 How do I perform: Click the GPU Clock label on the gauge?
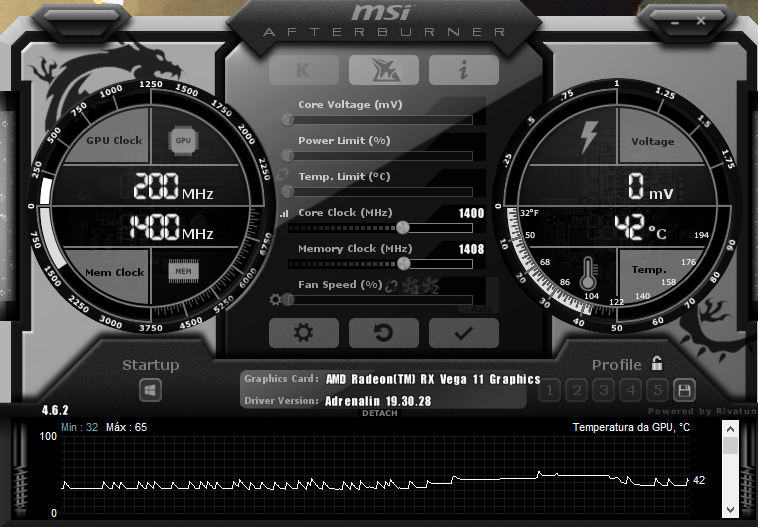click(x=114, y=140)
